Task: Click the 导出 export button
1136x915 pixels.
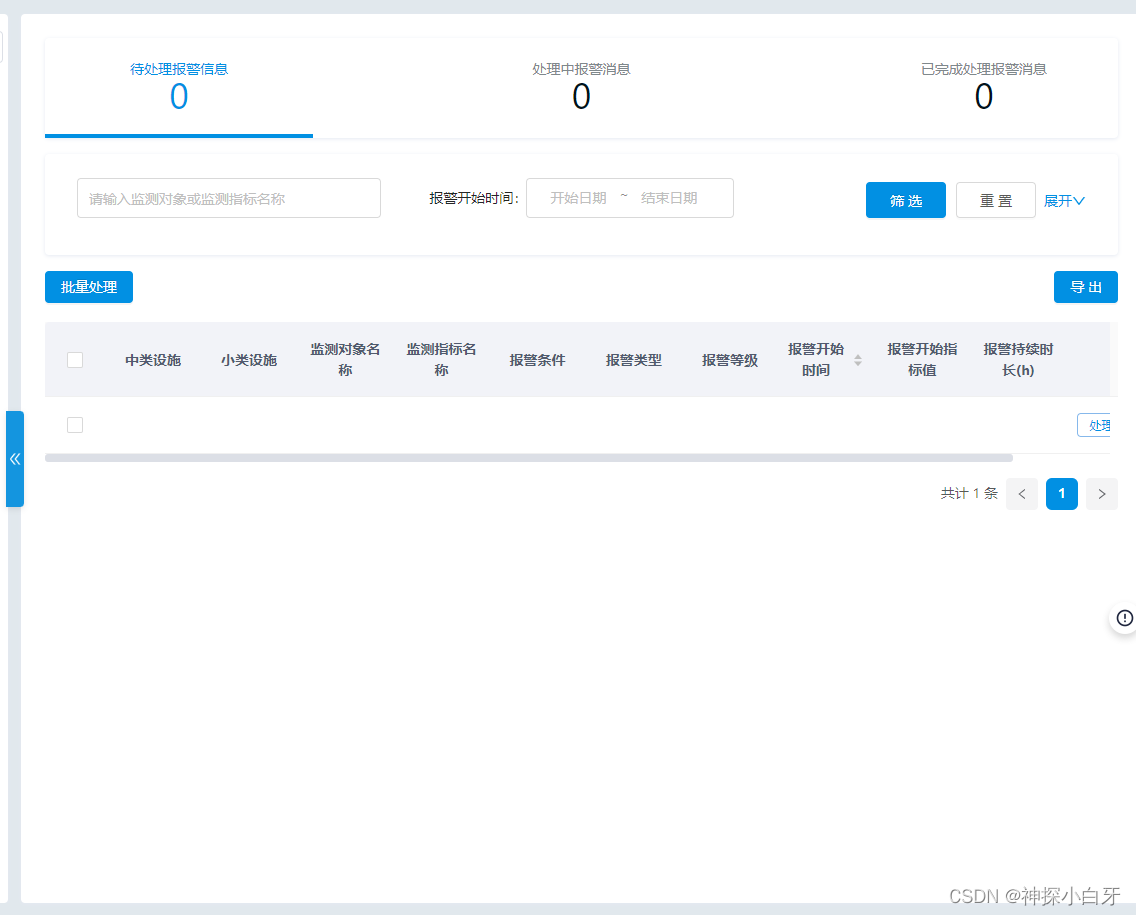Action: coord(1085,287)
